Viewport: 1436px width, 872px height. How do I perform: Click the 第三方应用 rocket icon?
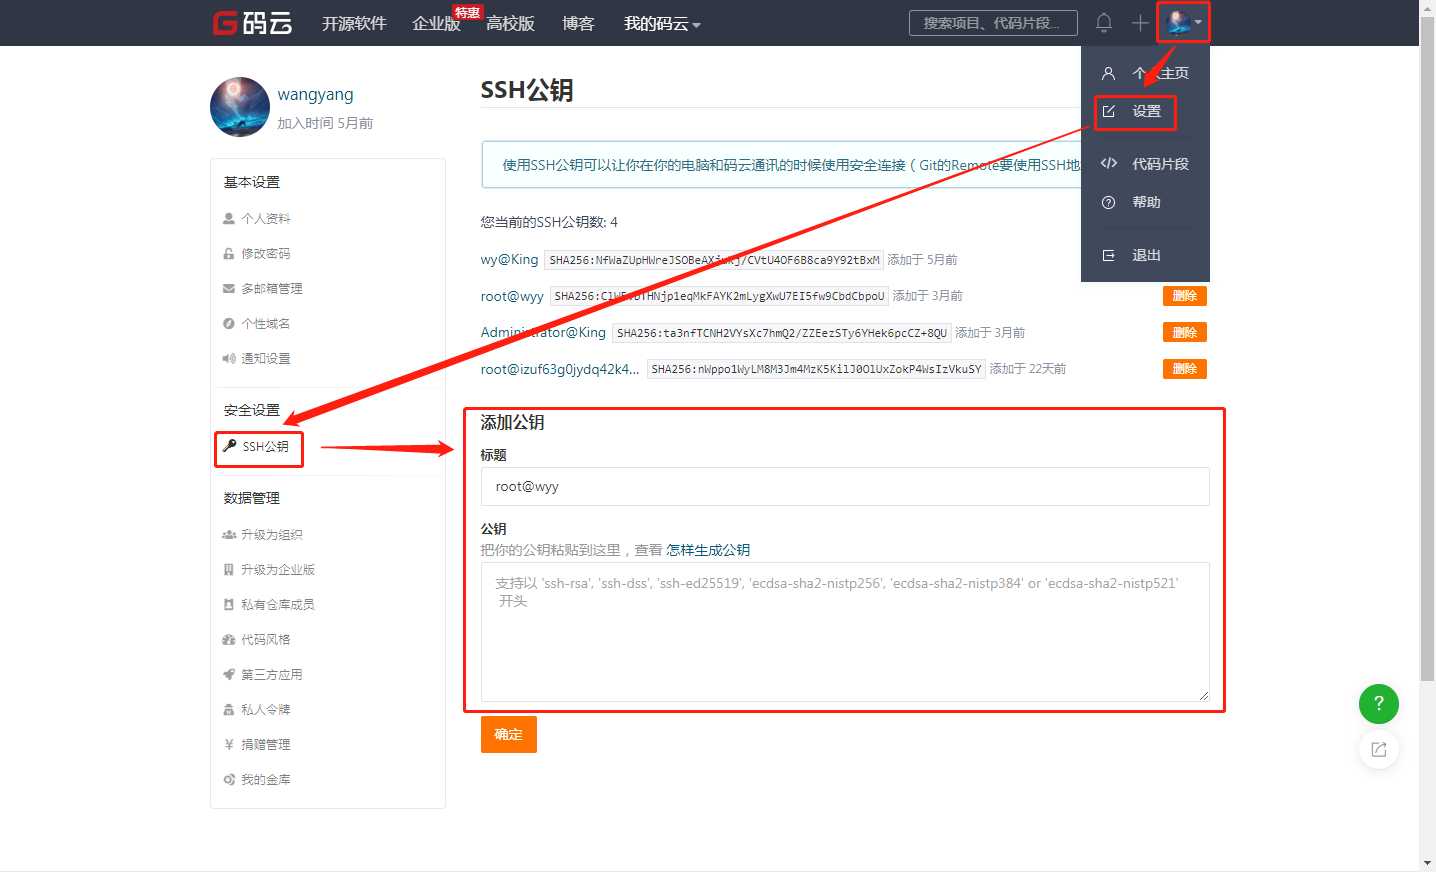coord(229,674)
